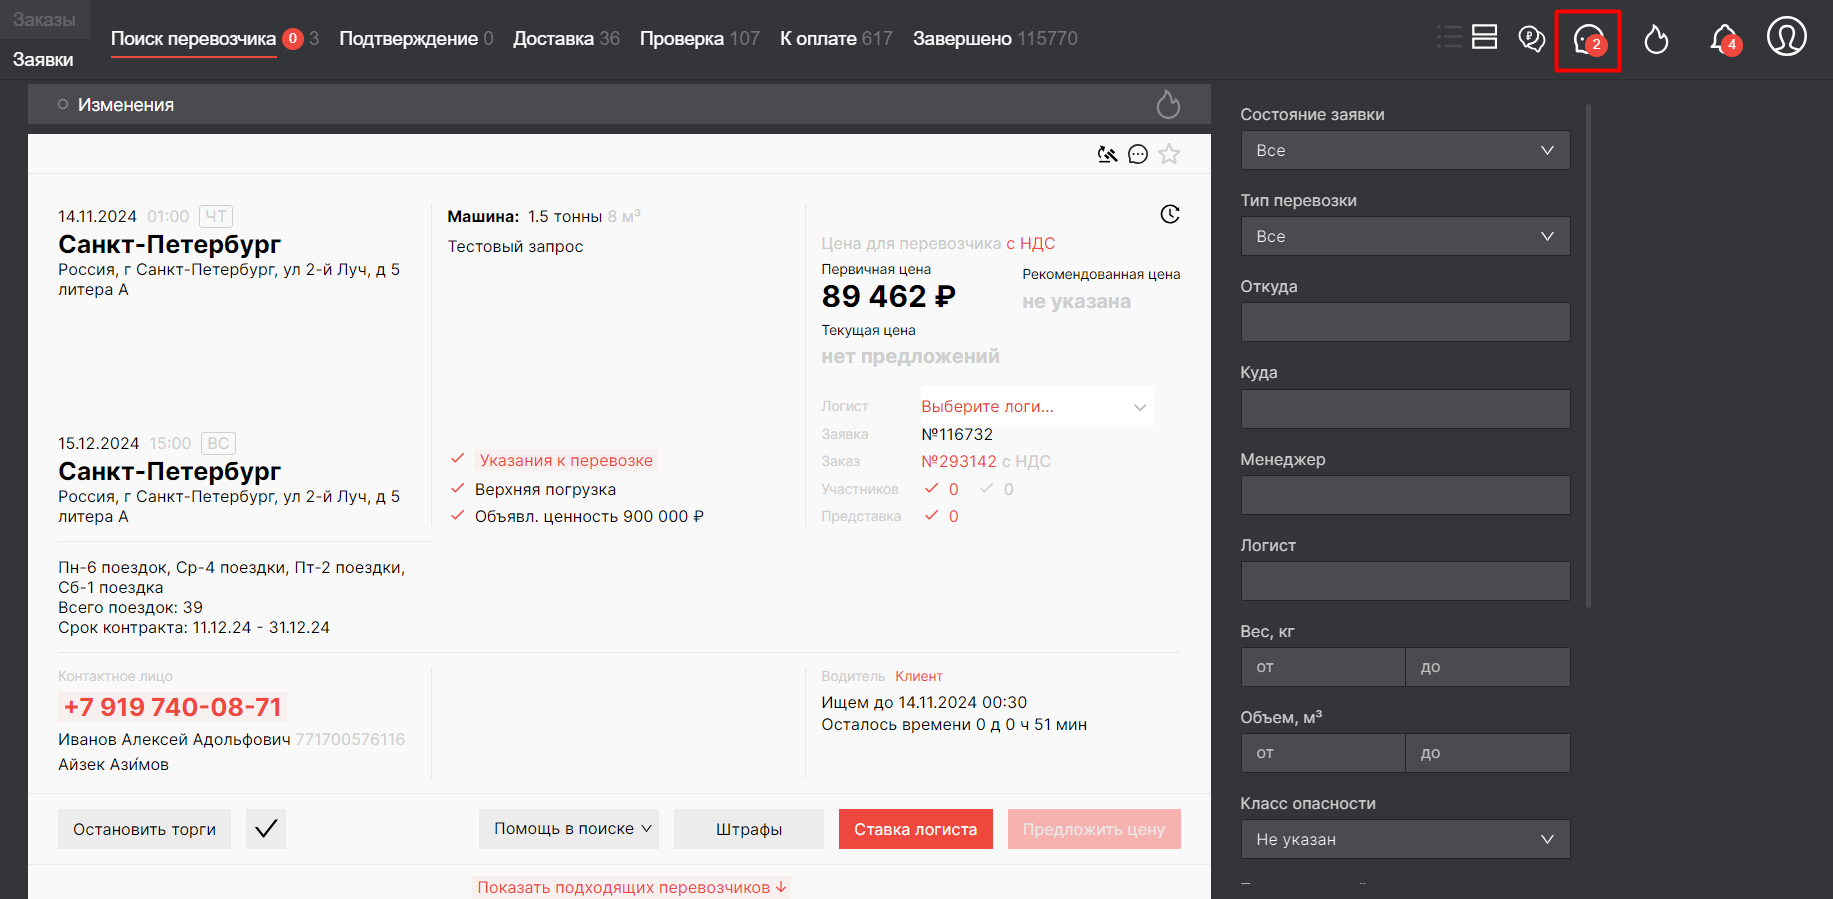Open price history clock icon
The image size is (1833, 899).
click(x=1170, y=214)
